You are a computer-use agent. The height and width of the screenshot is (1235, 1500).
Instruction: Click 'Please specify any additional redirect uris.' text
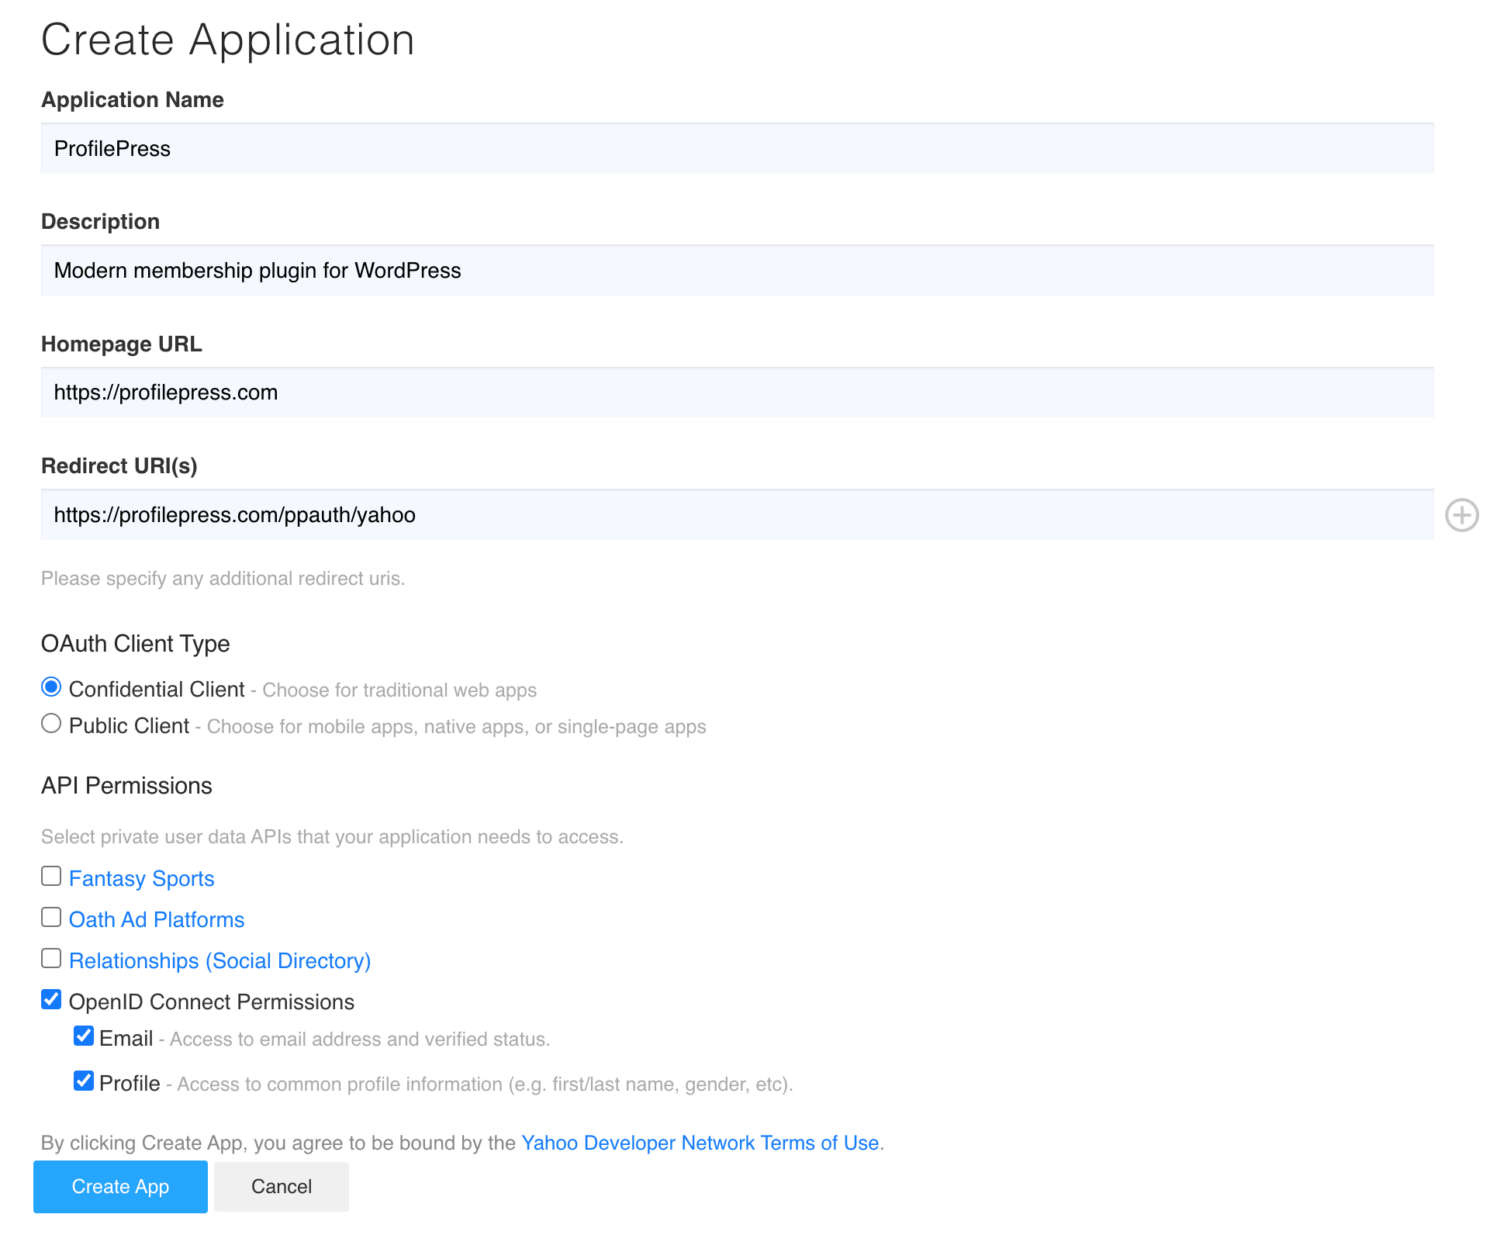[x=223, y=579]
